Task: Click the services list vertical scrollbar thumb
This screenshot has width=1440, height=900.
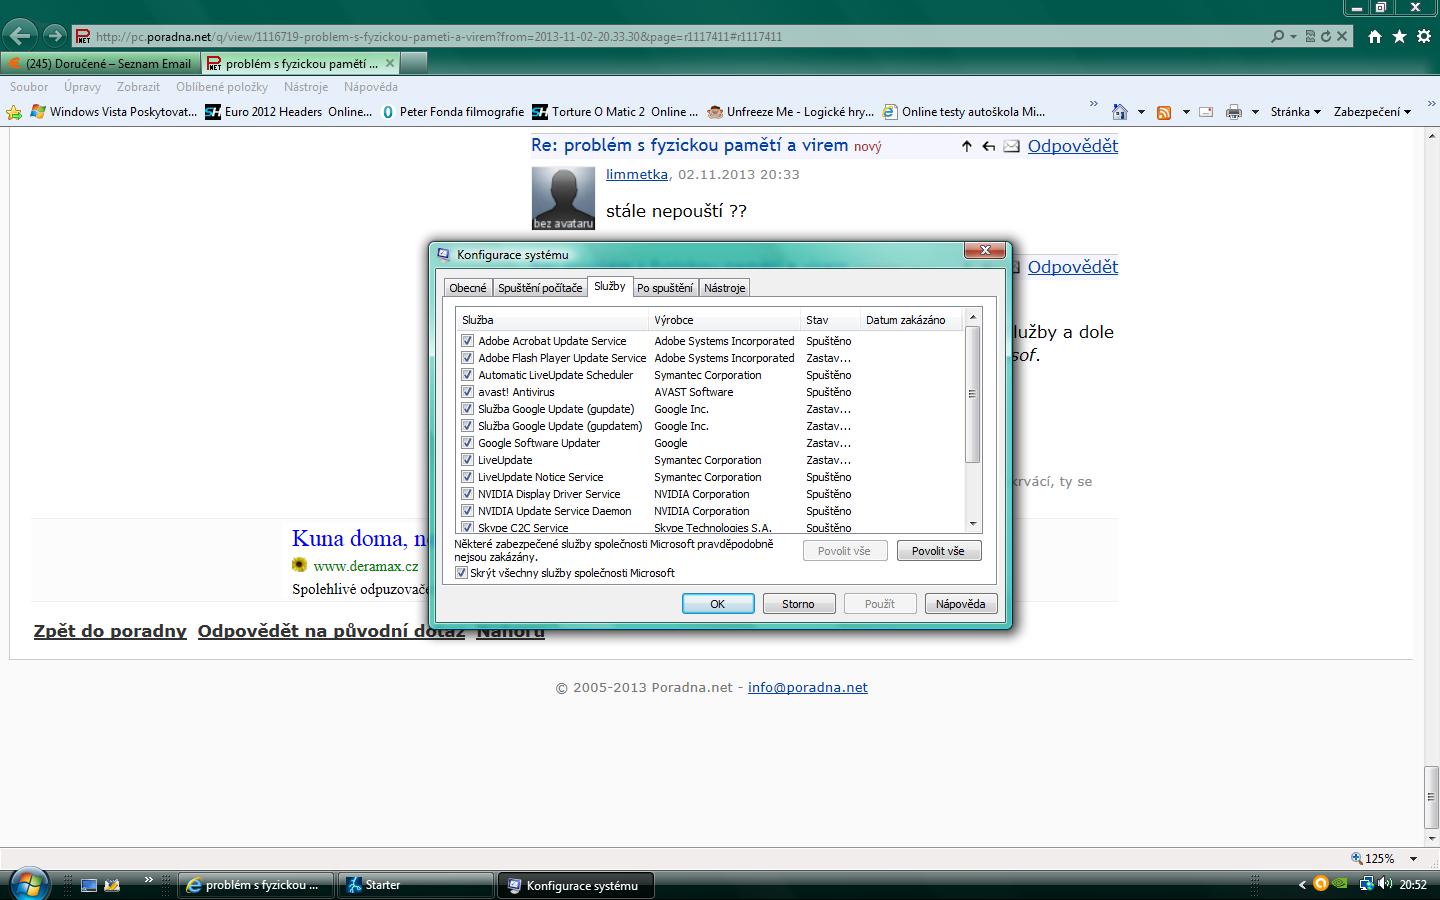Action: 973,394
